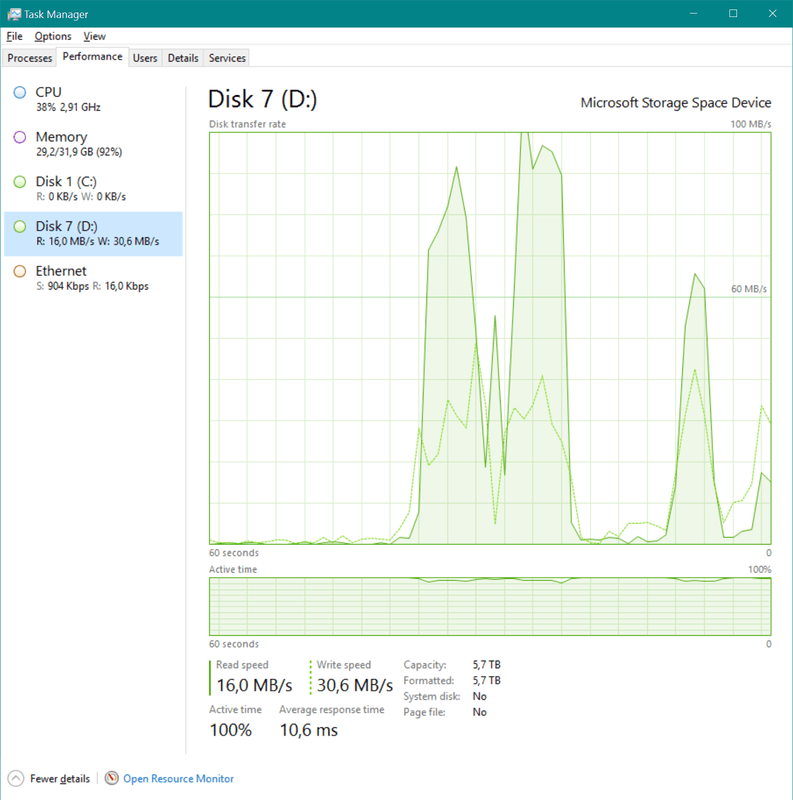Select Ethernet in the performance sidebar
This screenshot has width=793, height=800.
tap(93, 278)
